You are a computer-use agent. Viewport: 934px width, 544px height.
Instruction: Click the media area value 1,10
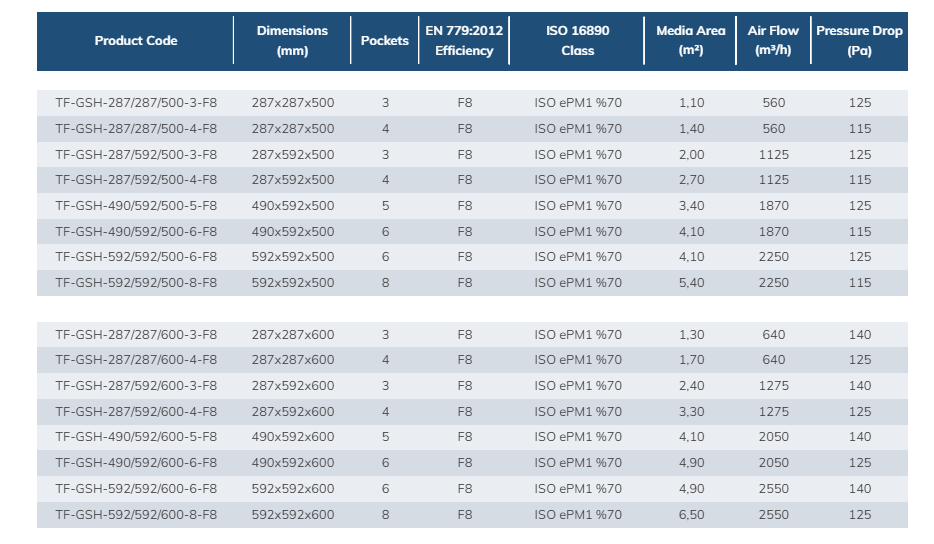tap(691, 103)
